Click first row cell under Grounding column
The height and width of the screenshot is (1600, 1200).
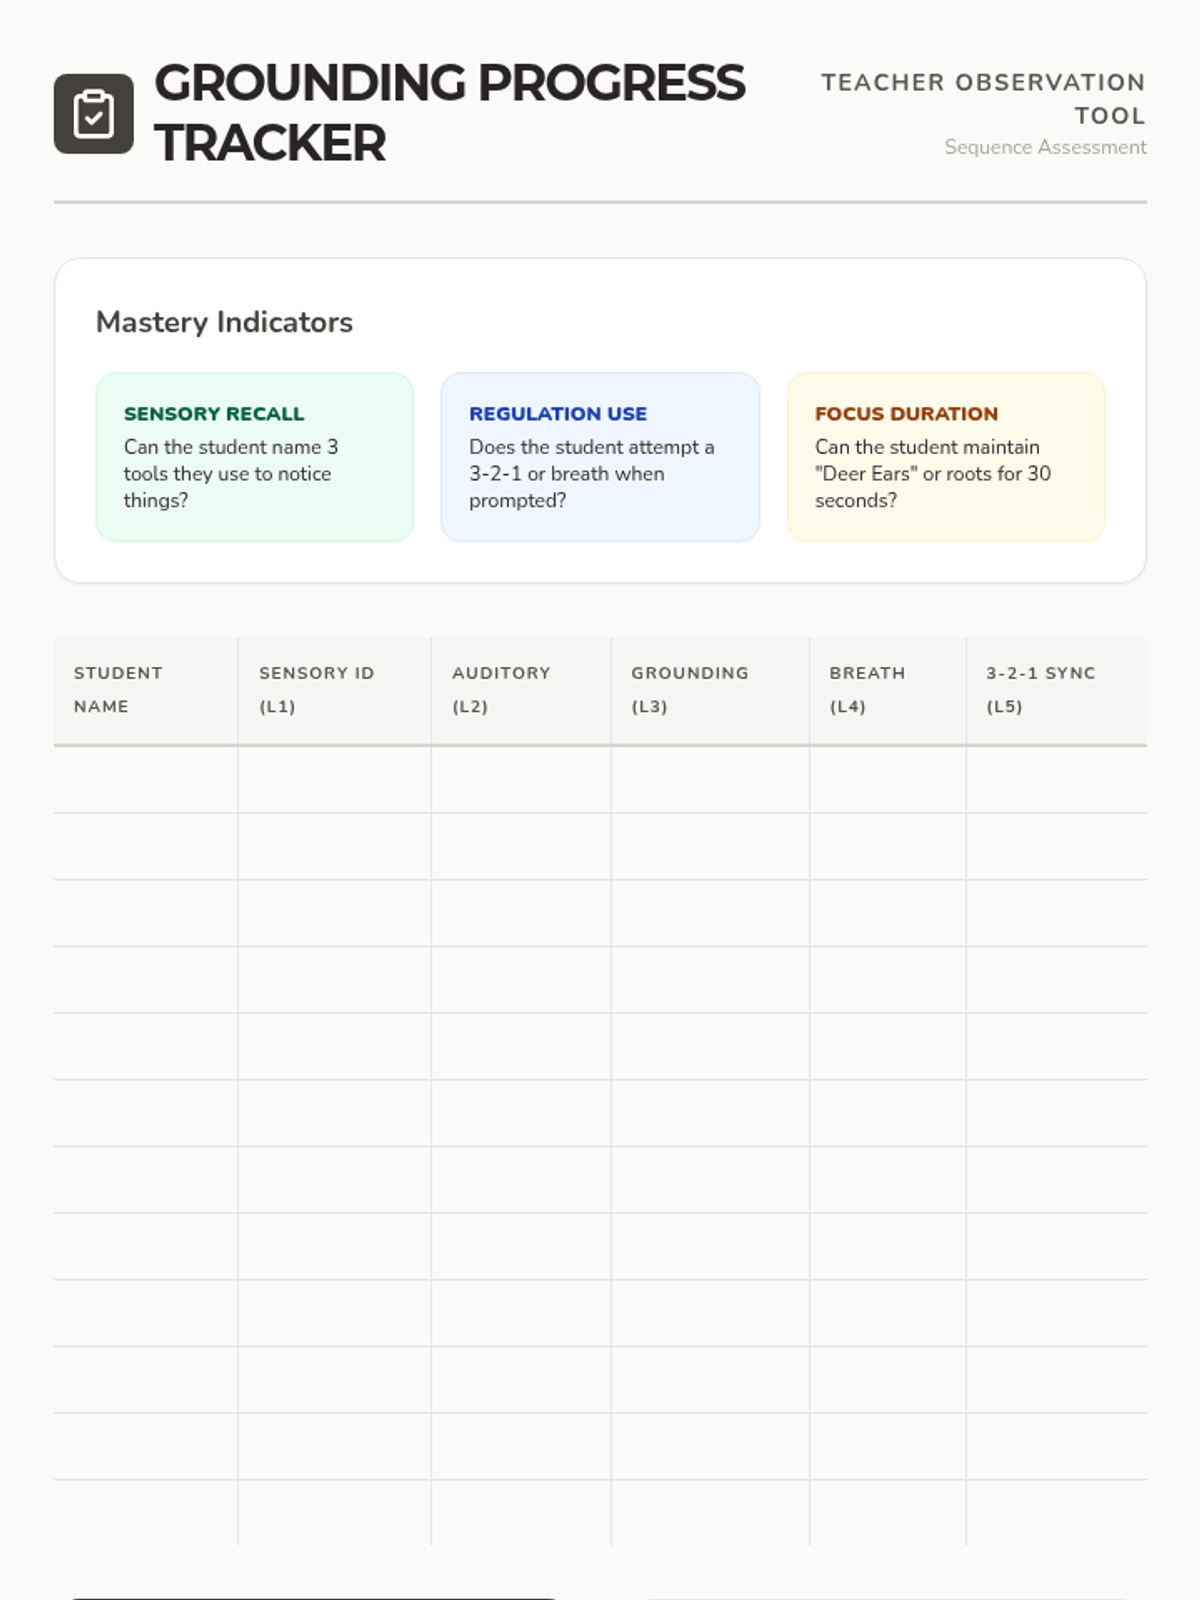[710, 780]
